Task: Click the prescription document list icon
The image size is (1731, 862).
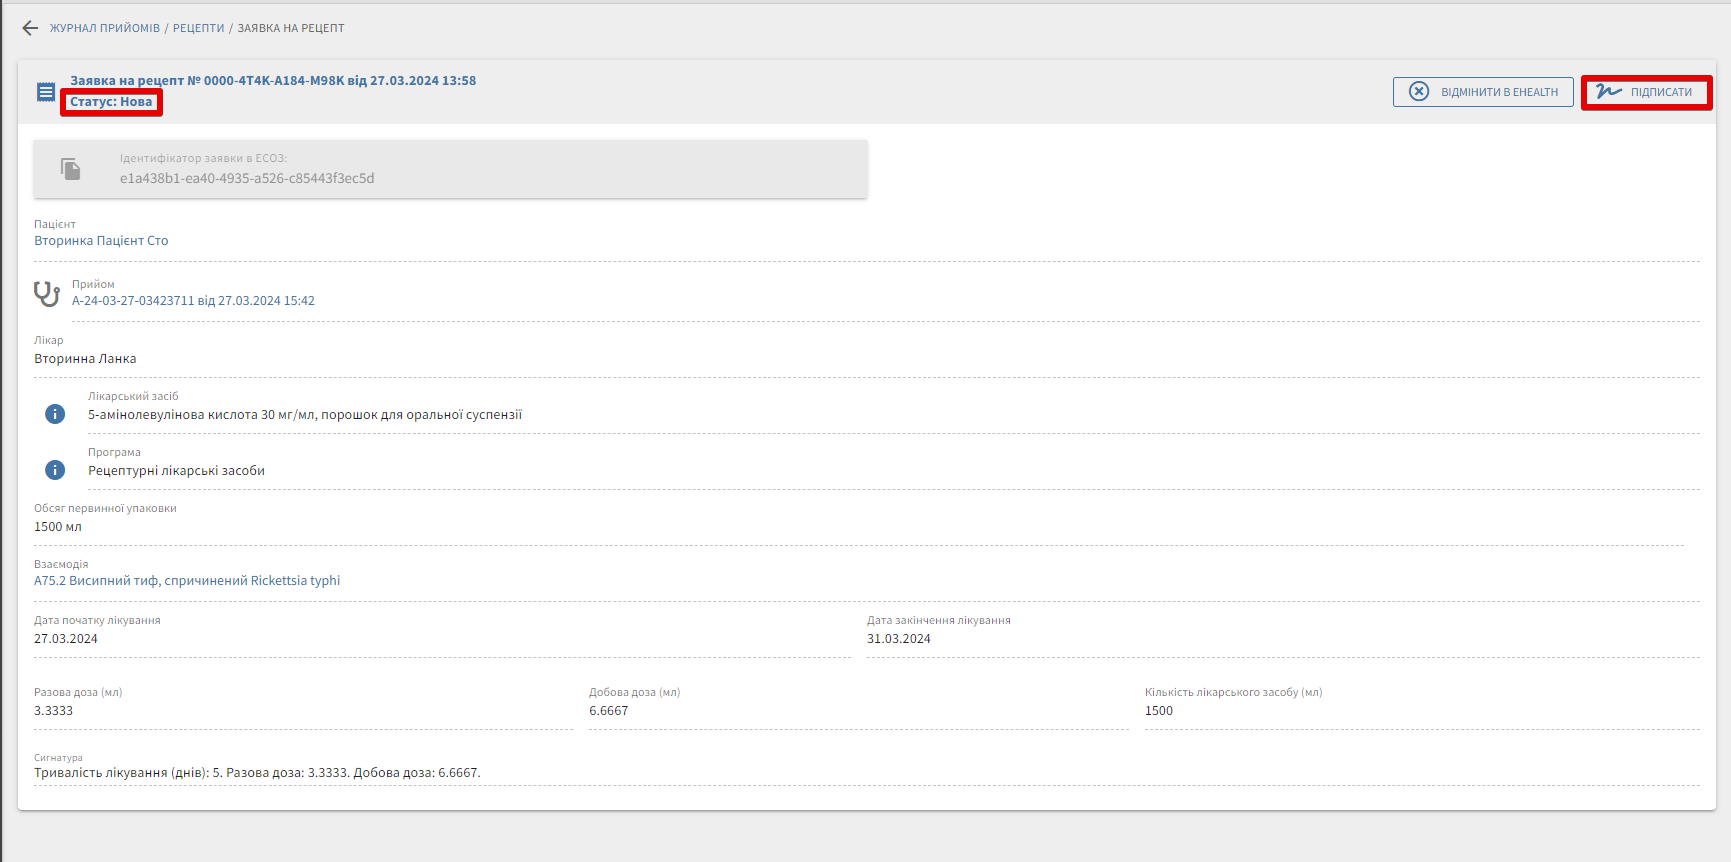Action: pos(46,92)
